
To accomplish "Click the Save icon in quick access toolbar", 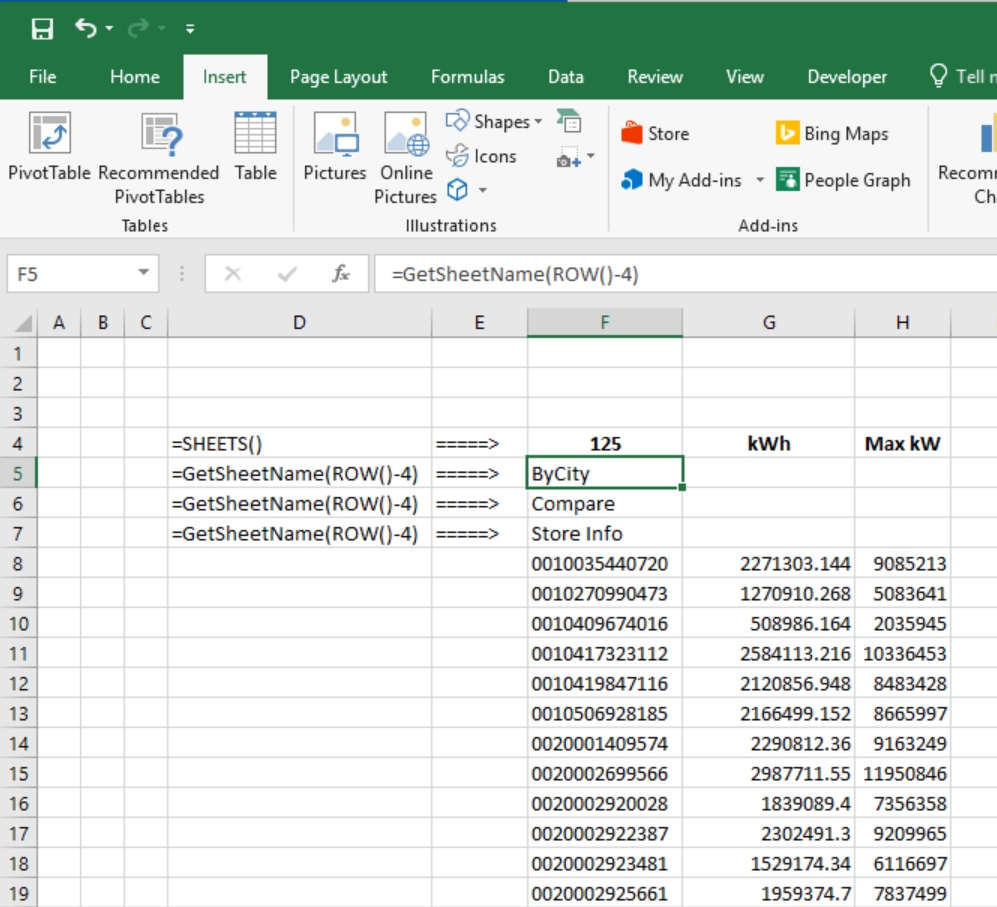I will point(42,29).
